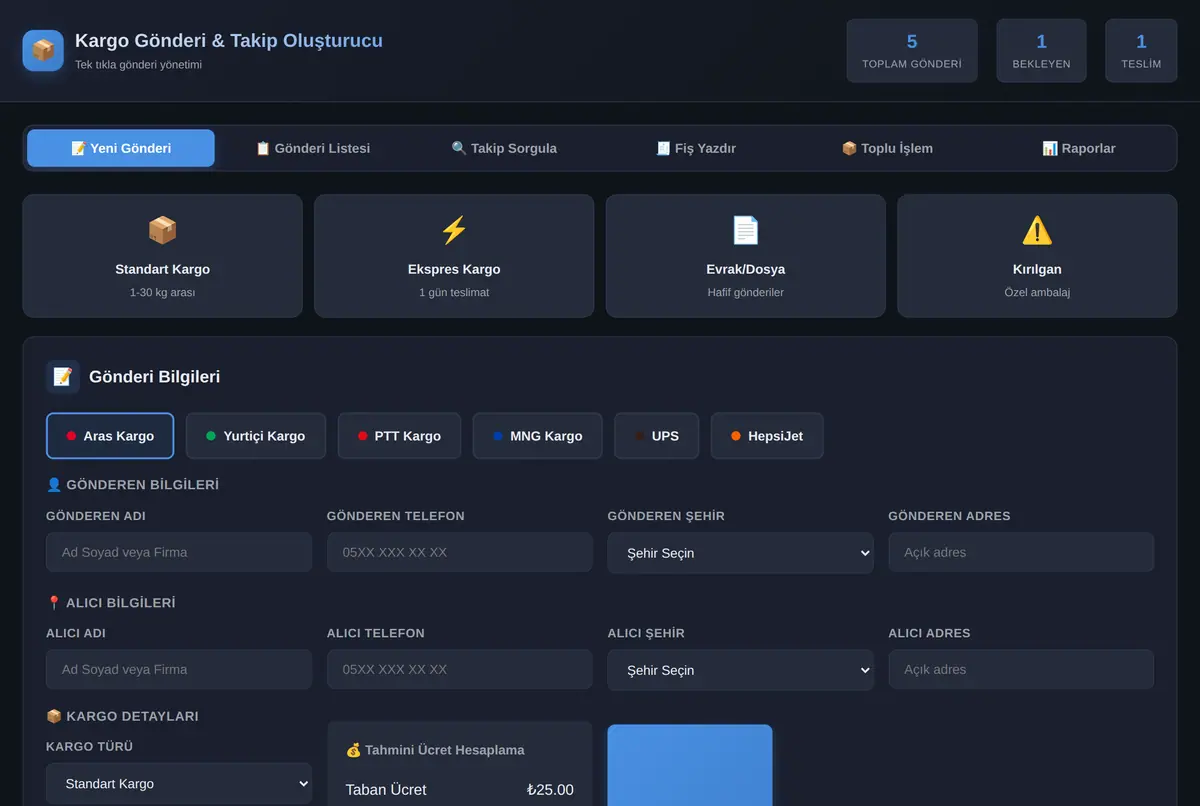The height and width of the screenshot is (806, 1200).
Task: Click the Standart Kargo box icon
Action: pyautogui.click(x=162, y=230)
